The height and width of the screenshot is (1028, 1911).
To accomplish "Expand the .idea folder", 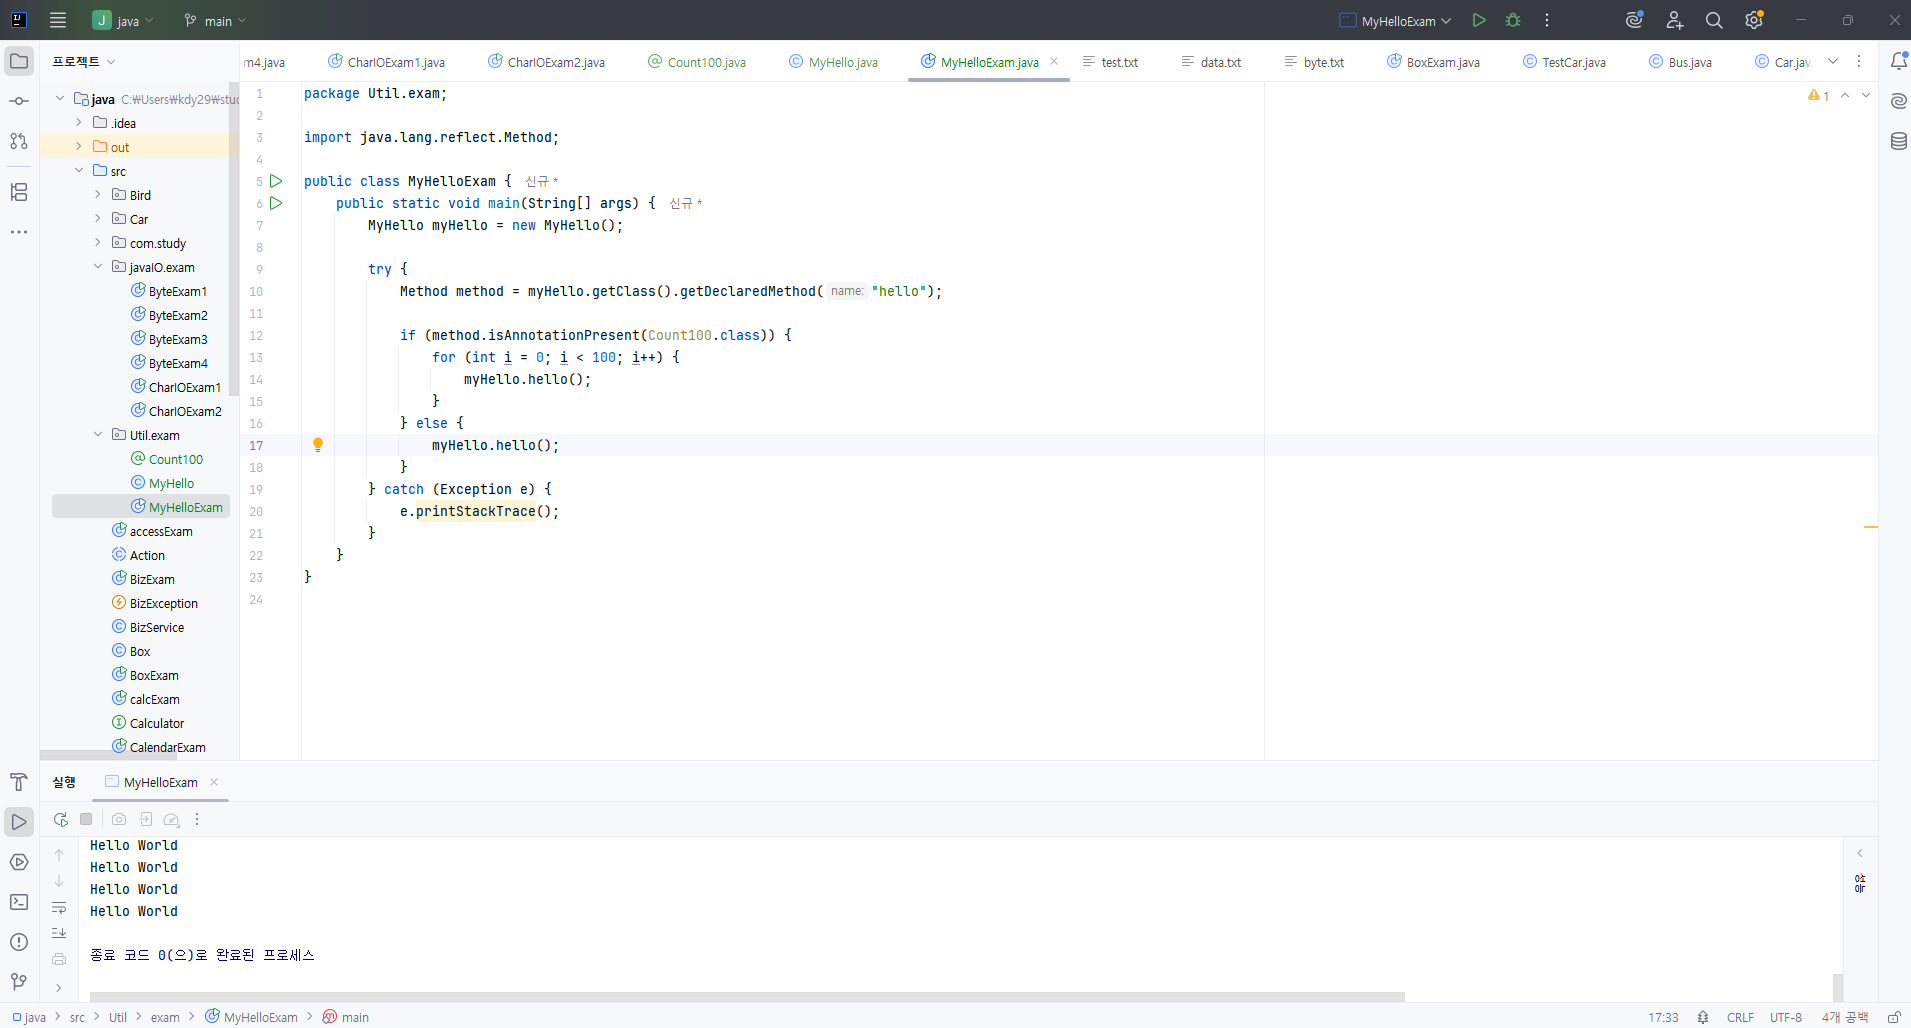I will click(x=79, y=123).
